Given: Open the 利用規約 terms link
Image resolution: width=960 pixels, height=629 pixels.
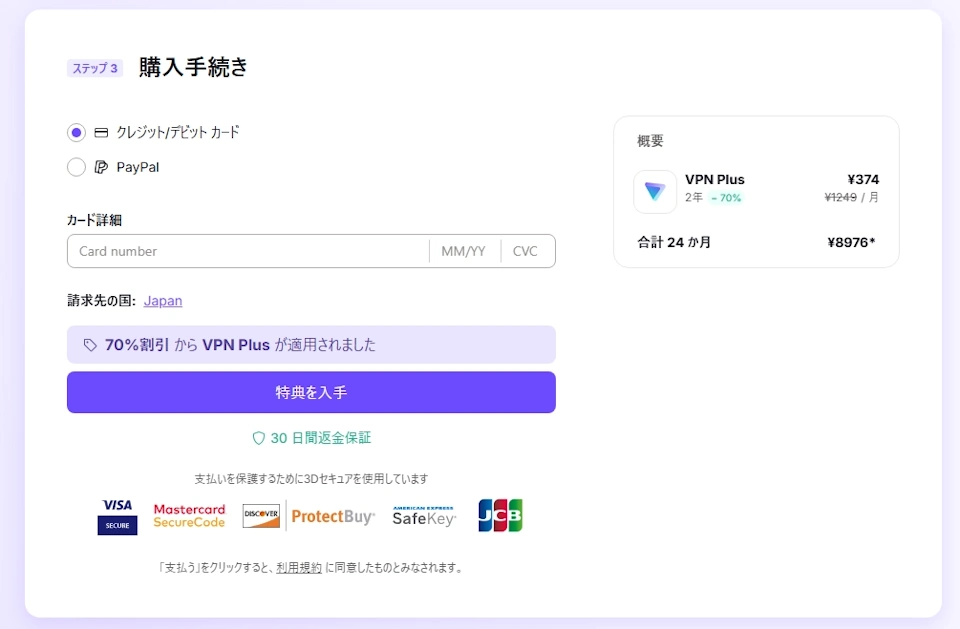Looking at the screenshot, I should [x=298, y=567].
